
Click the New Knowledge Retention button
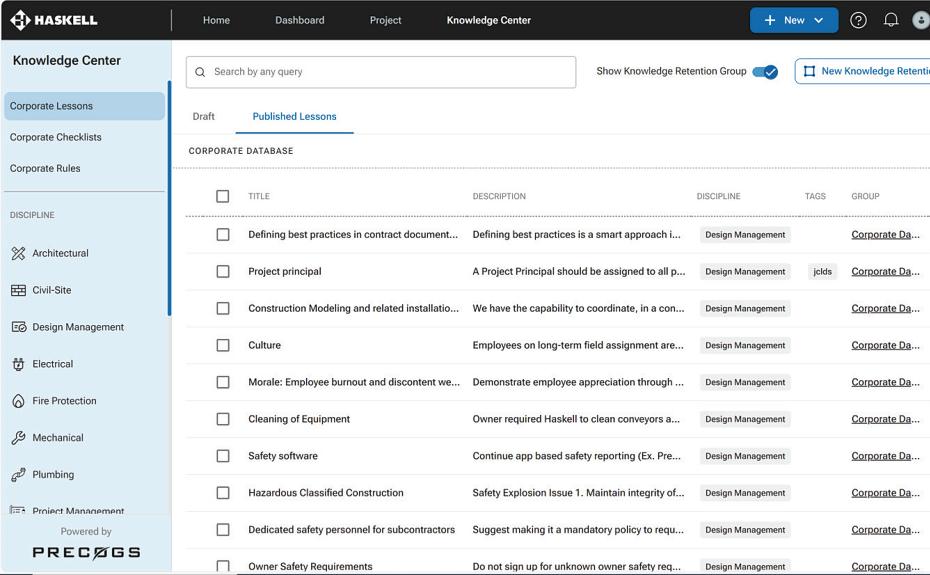click(x=865, y=71)
